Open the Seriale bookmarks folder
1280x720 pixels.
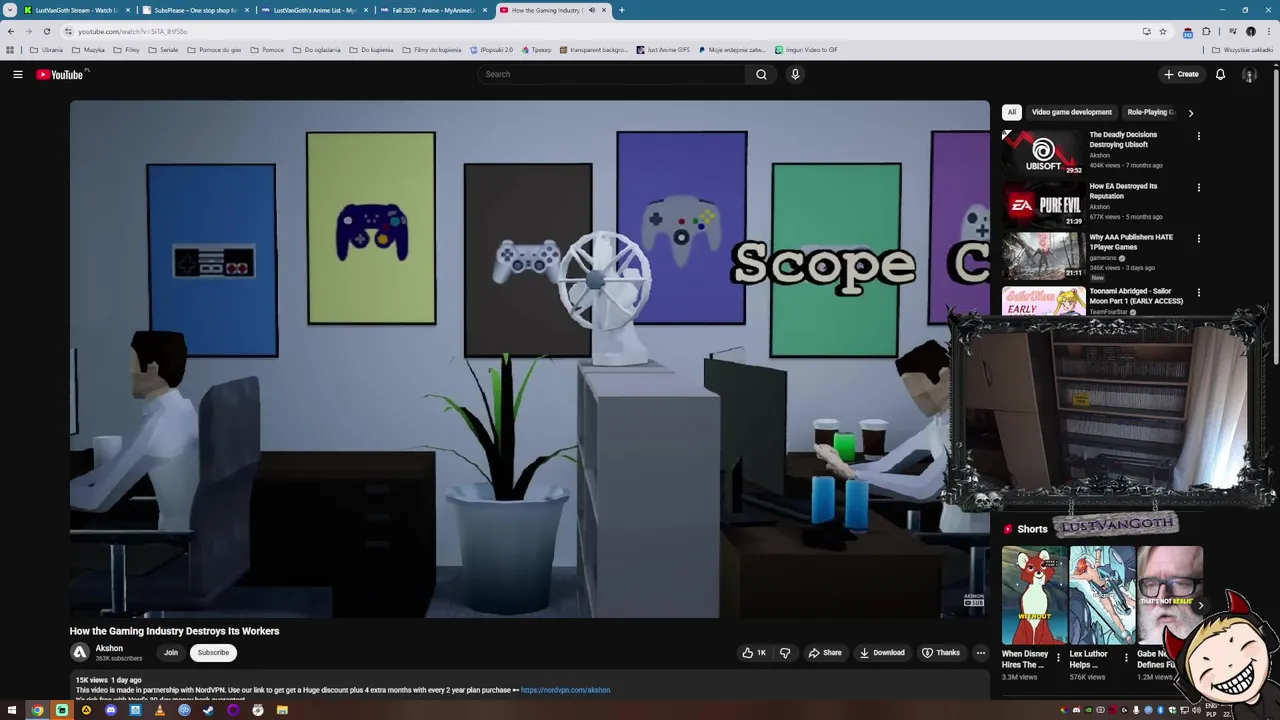[x=163, y=49]
